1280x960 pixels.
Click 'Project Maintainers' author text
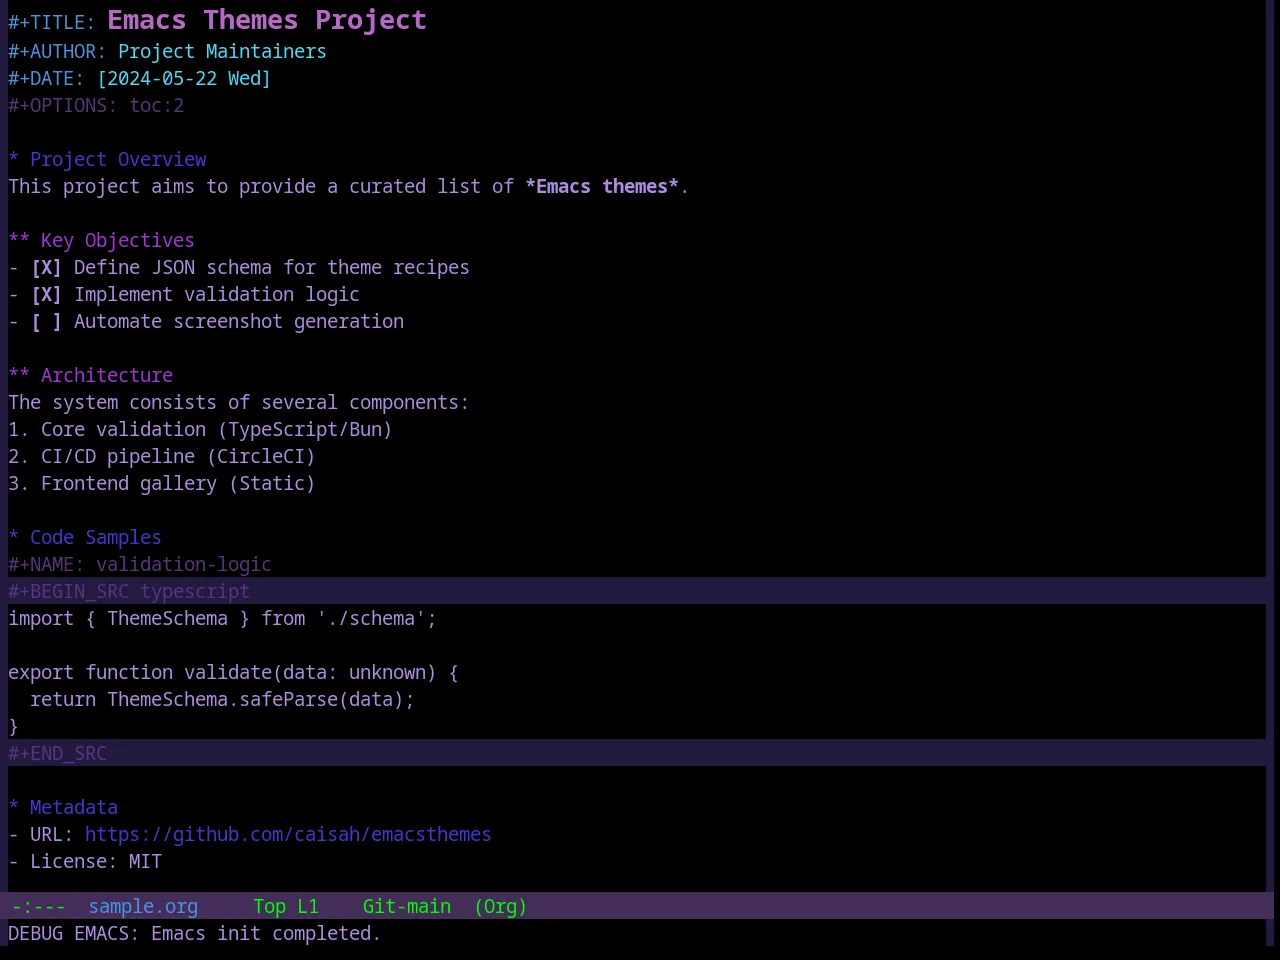pyautogui.click(x=222, y=51)
